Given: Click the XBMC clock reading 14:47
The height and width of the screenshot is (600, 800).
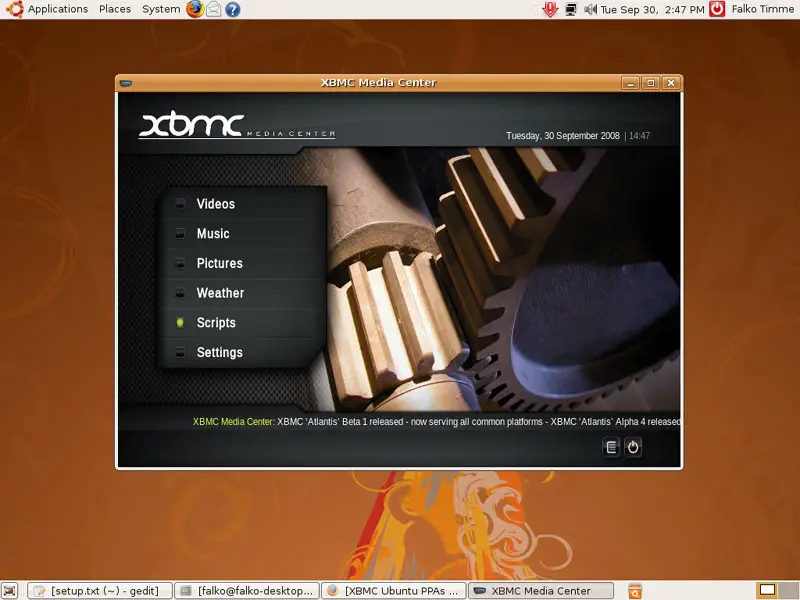Looking at the screenshot, I should point(639,136).
